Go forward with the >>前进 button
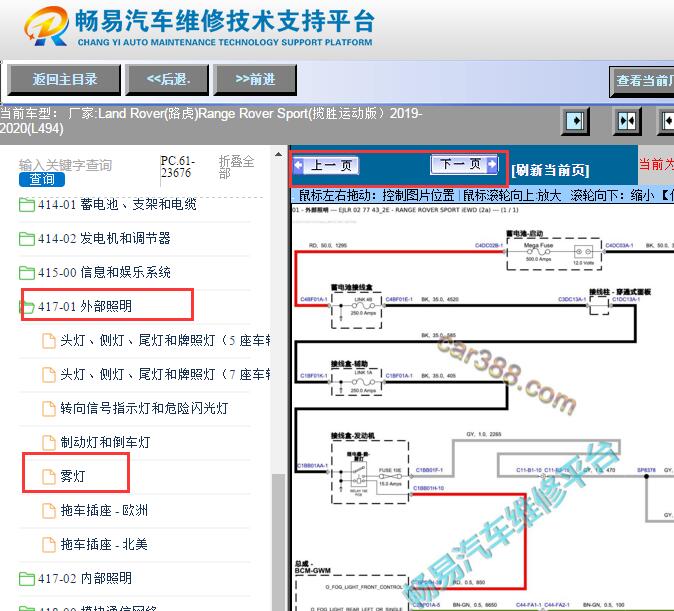Image resolution: width=674 pixels, height=611 pixels. coord(255,80)
